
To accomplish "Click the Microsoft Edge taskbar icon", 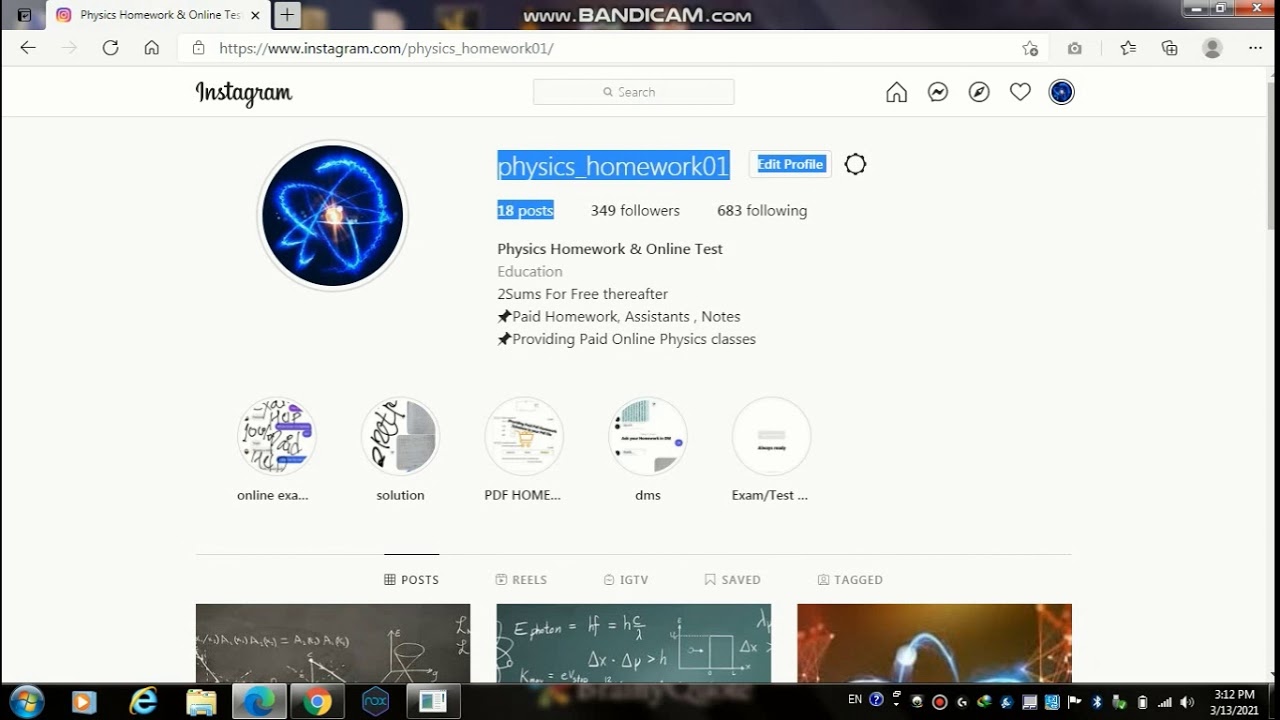I will coord(259,702).
